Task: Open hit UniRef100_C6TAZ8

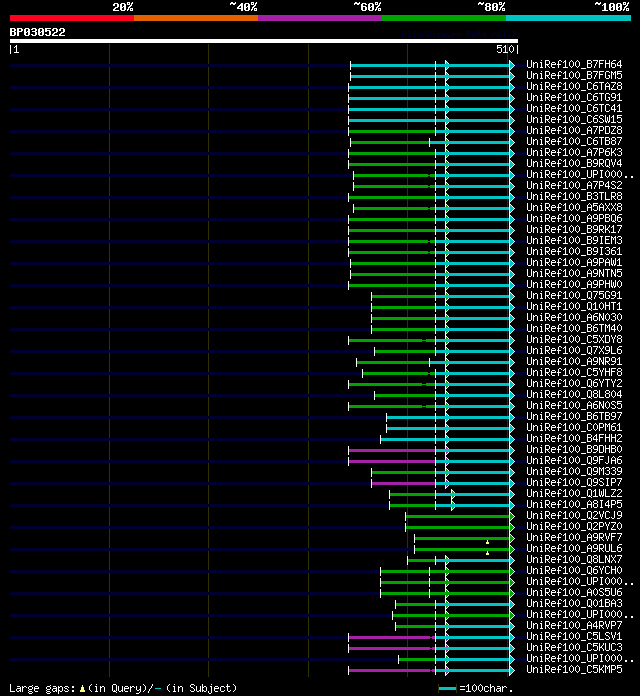Action: [574, 86]
